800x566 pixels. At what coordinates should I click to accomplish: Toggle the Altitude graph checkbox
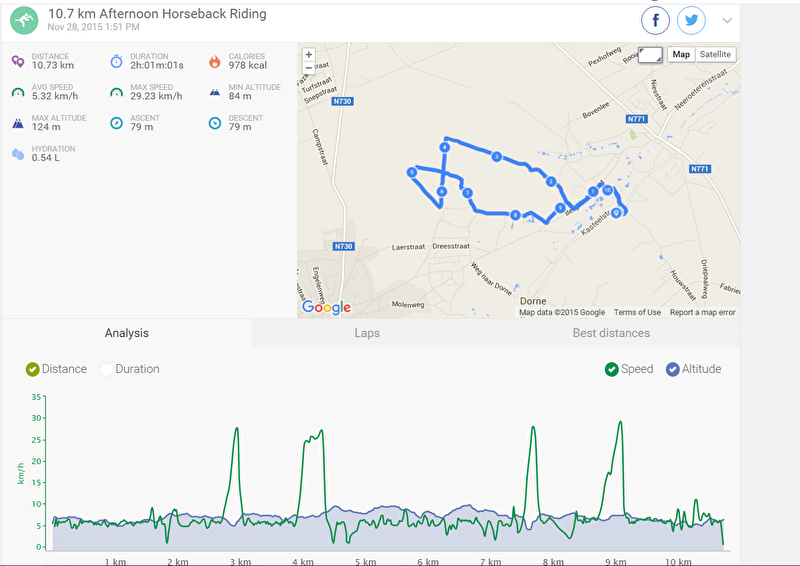(x=673, y=369)
